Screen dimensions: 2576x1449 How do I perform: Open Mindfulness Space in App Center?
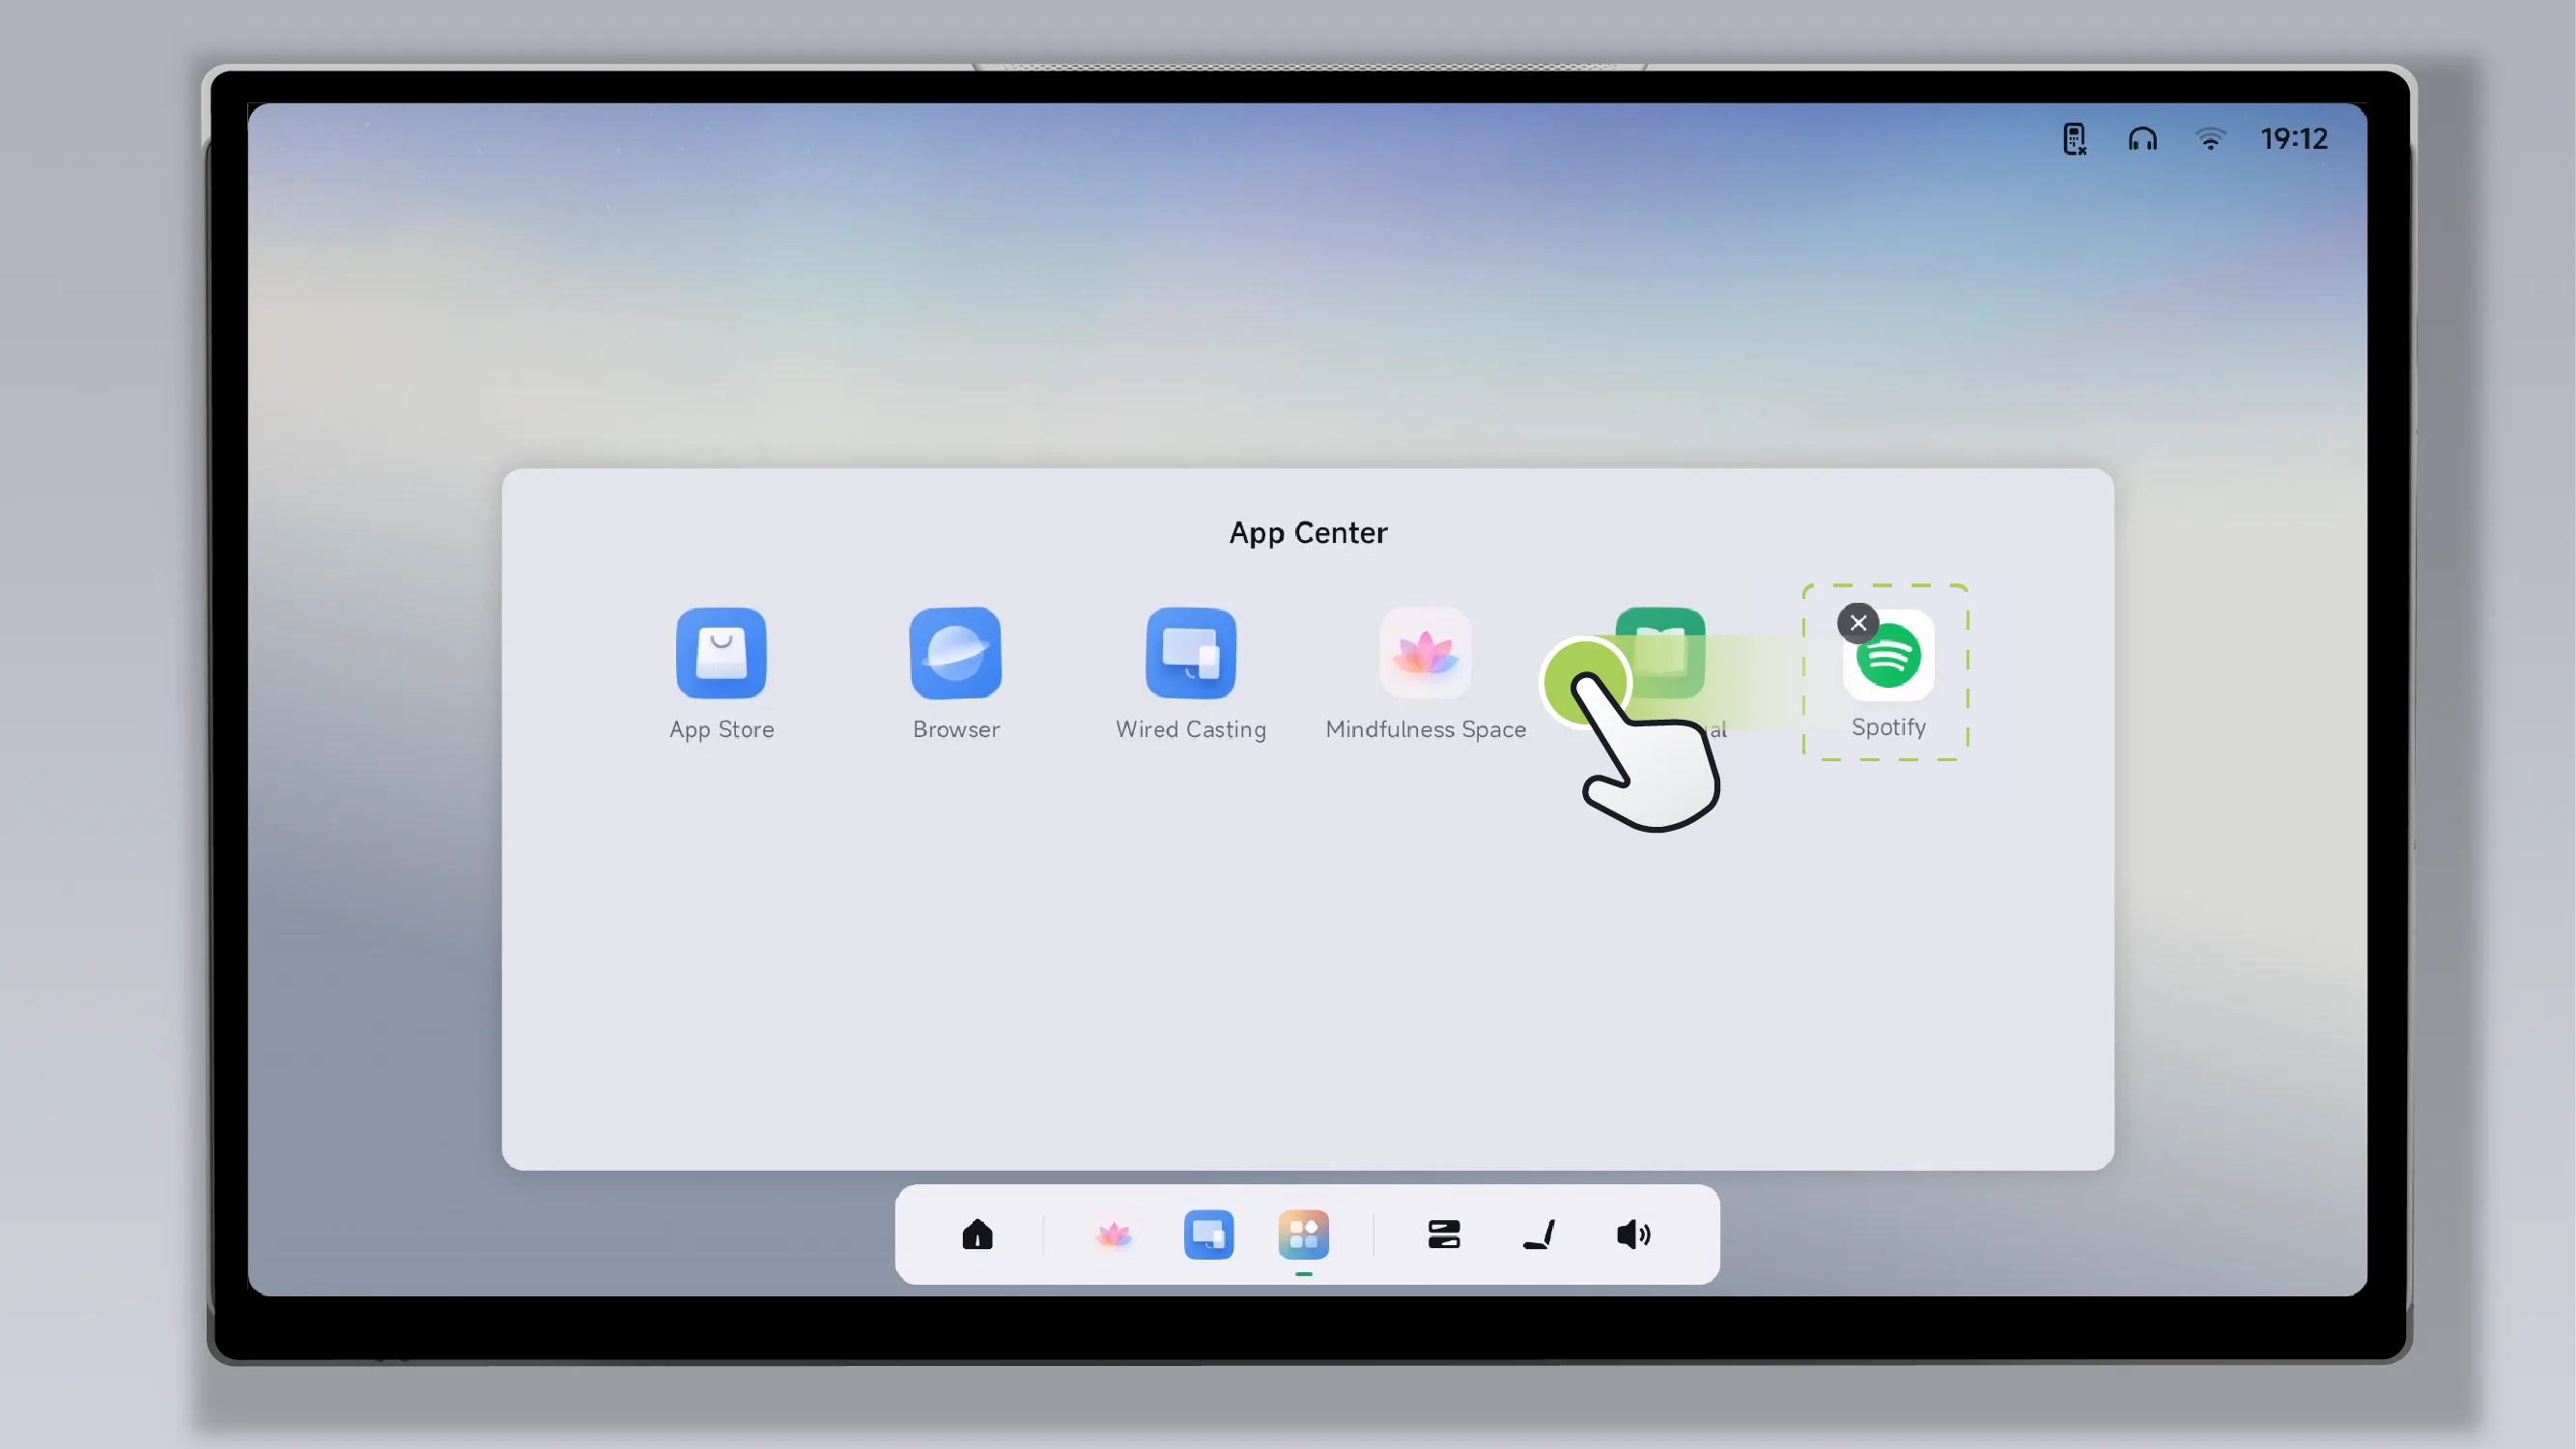point(1425,653)
